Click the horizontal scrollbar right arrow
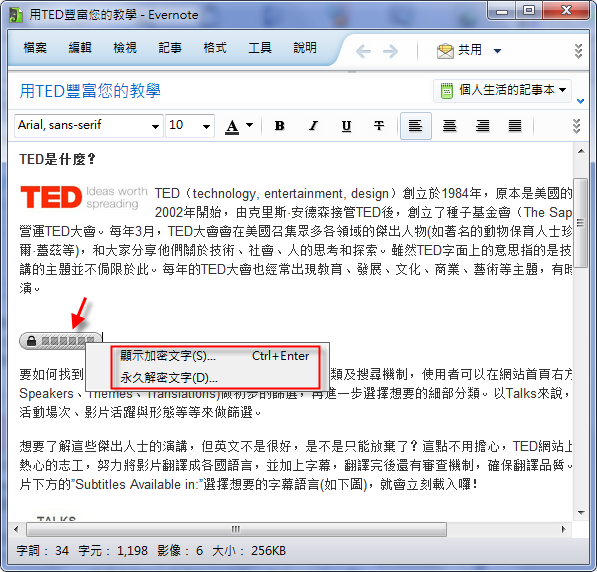This screenshot has height=572, width=597. pyautogui.click(x=563, y=529)
